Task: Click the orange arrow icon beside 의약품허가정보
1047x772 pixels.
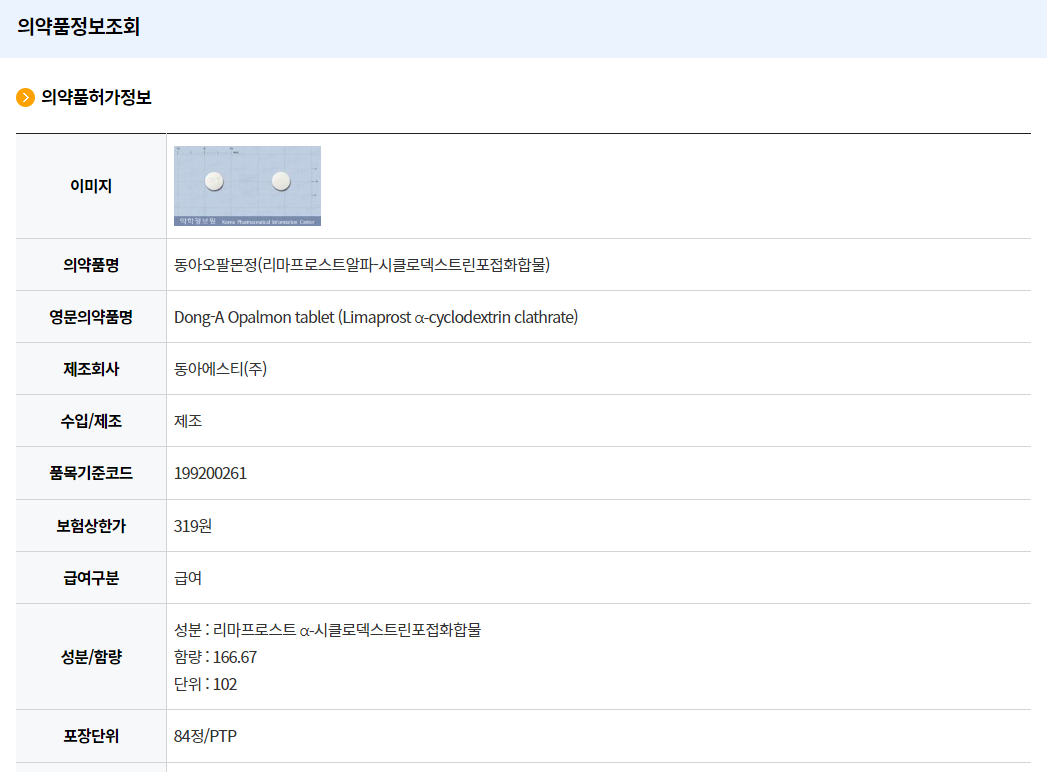Action: (x=25, y=98)
